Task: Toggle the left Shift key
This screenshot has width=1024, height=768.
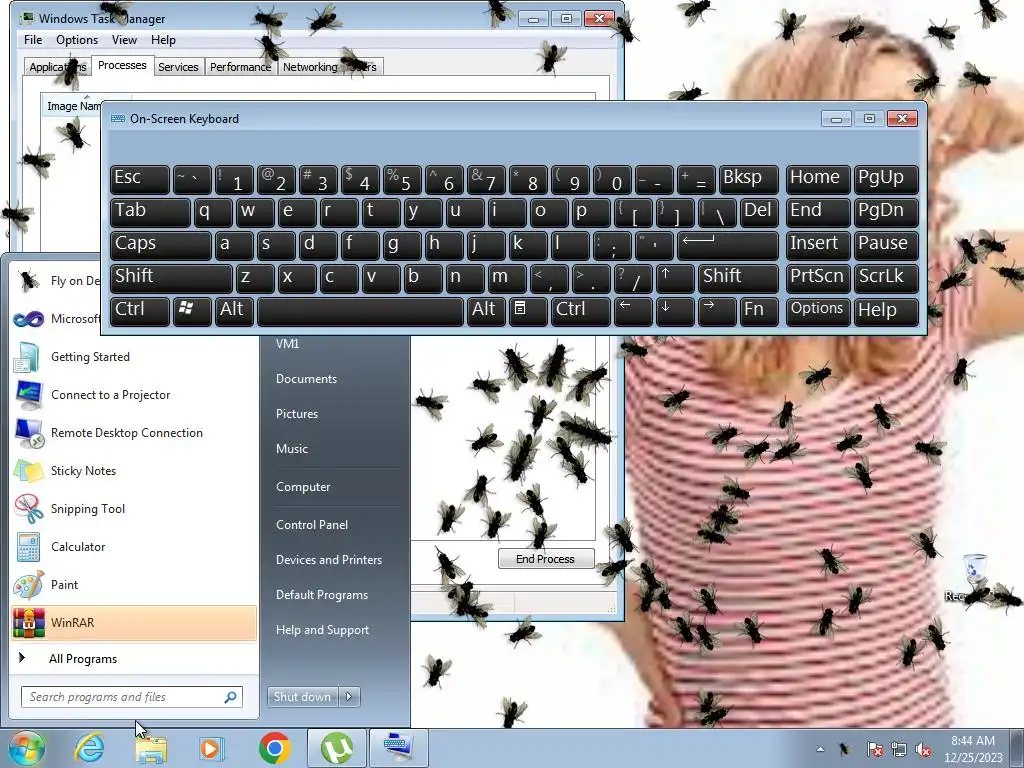Action: [171, 278]
